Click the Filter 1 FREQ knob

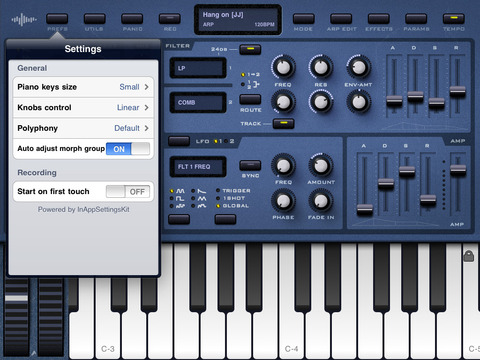pyautogui.click(x=283, y=67)
